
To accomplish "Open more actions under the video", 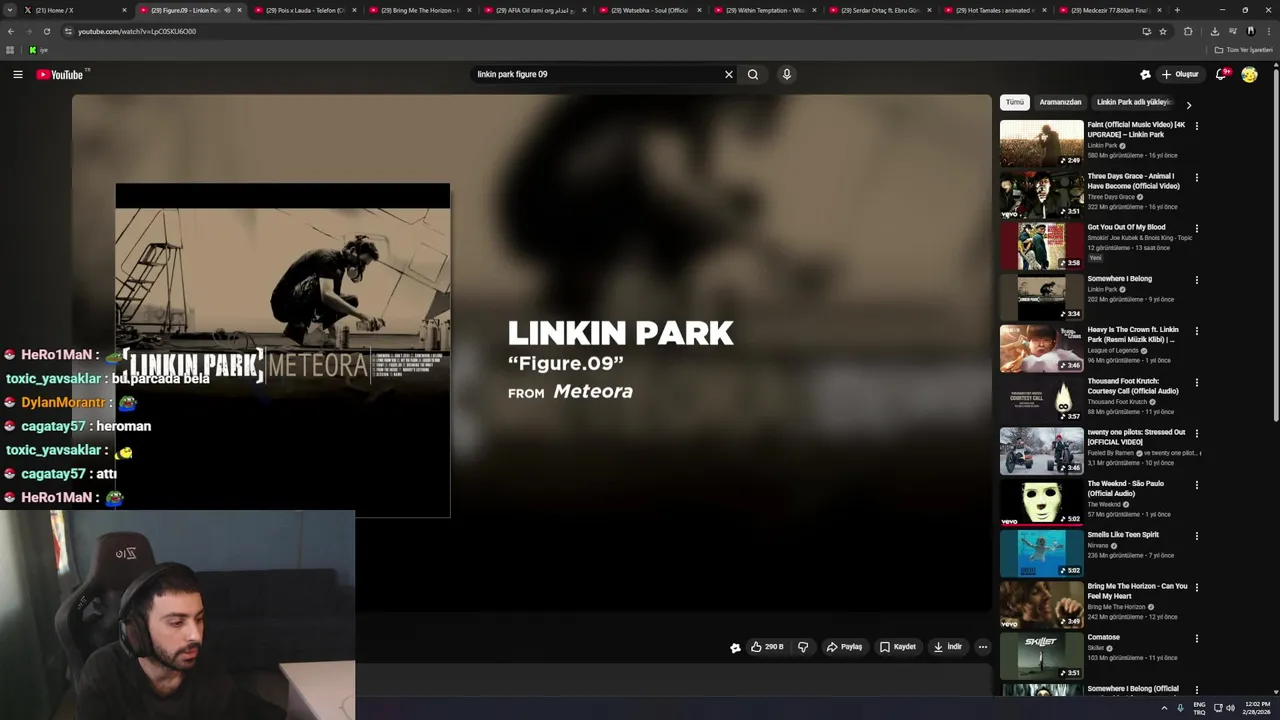I will pos(982,647).
